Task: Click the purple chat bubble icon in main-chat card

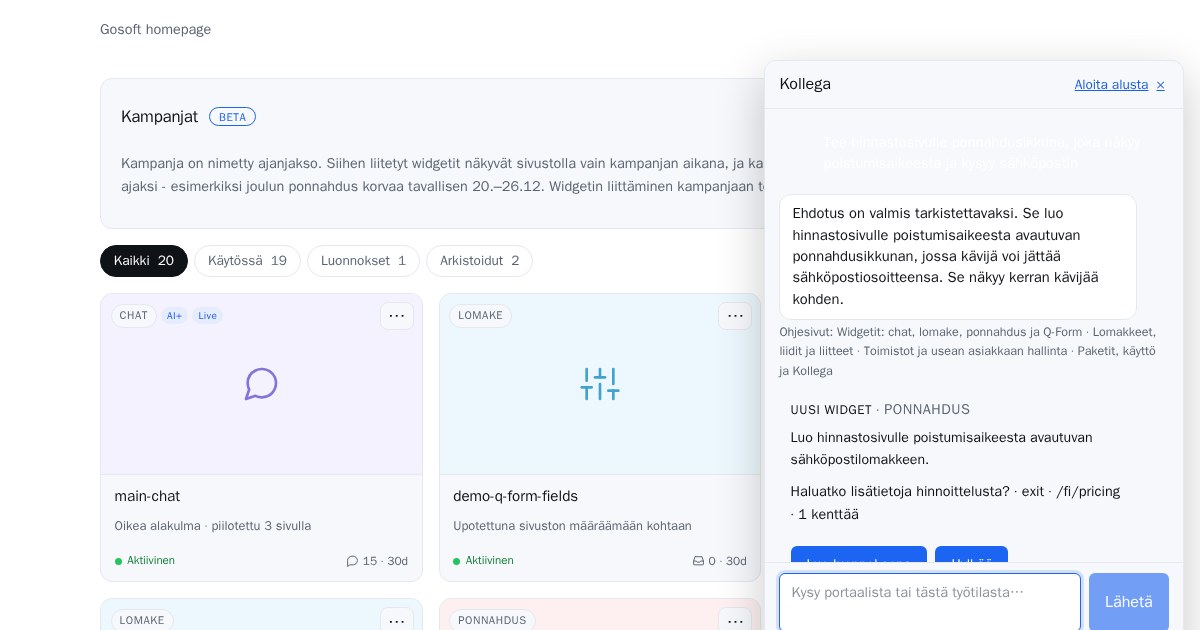Action: pos(261,384)
